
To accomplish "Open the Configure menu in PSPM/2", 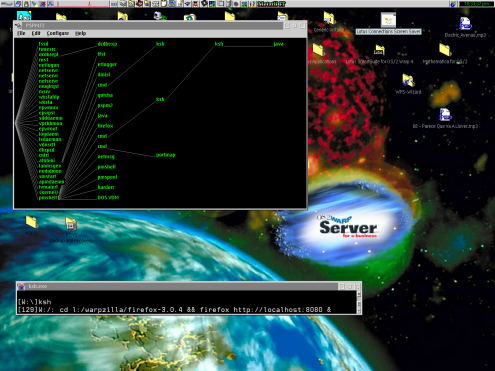I will pos(58,33).
